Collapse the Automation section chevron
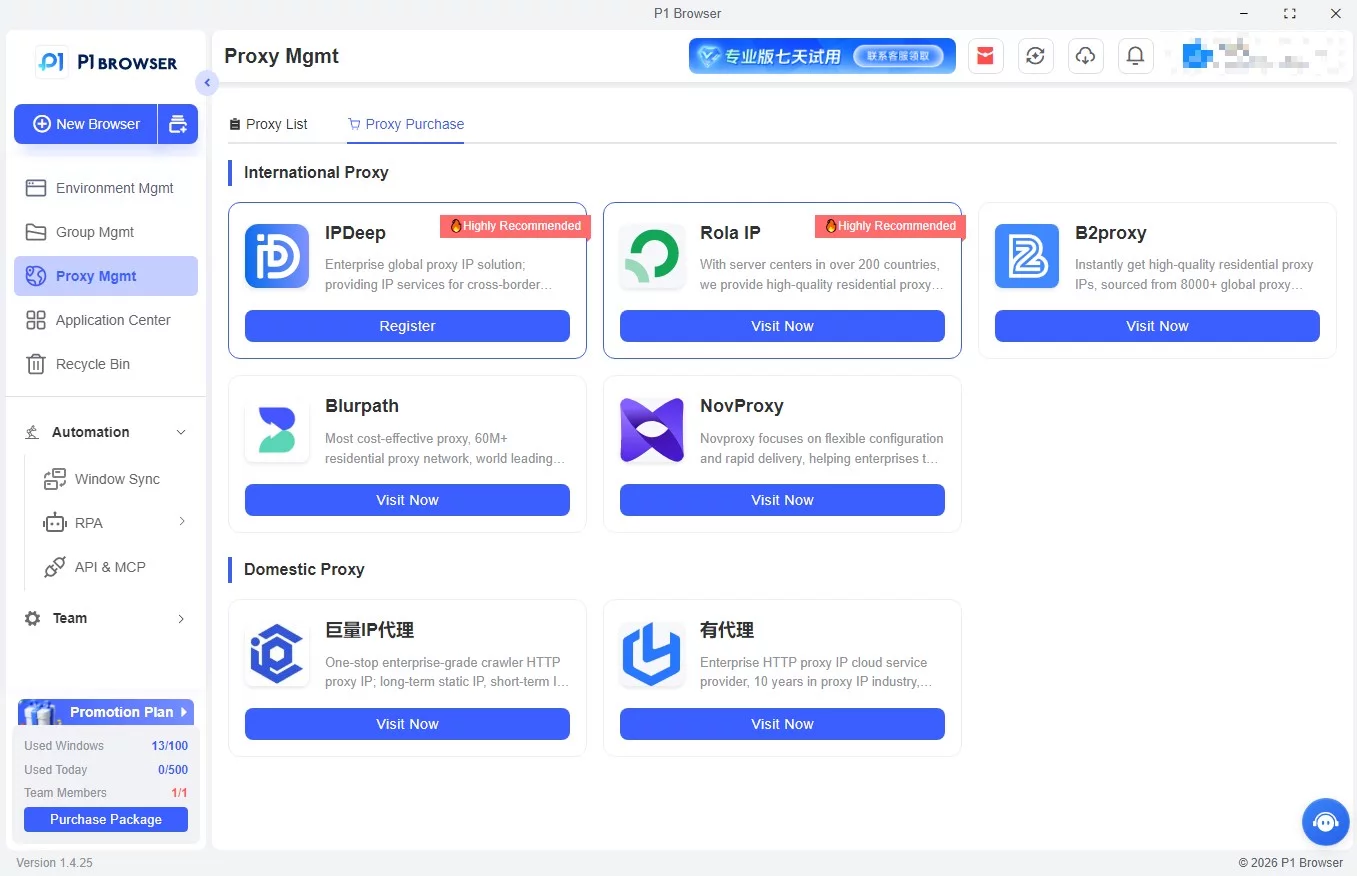This screenshot has height=876, width=1357. pyautogui.click(x=181, y=432)
